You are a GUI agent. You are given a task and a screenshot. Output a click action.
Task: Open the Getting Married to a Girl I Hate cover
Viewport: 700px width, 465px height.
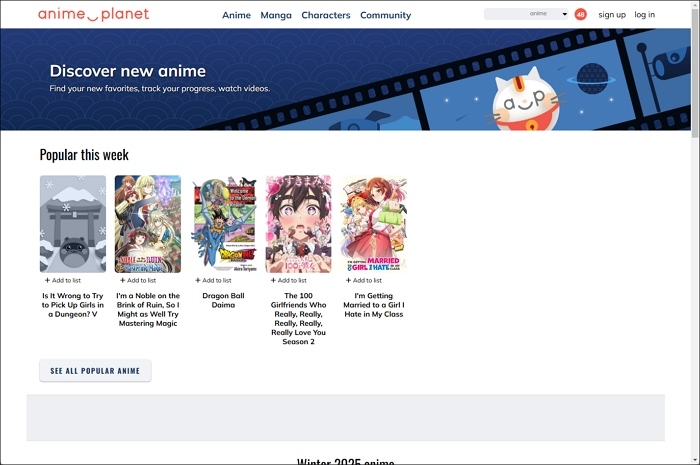374,224
